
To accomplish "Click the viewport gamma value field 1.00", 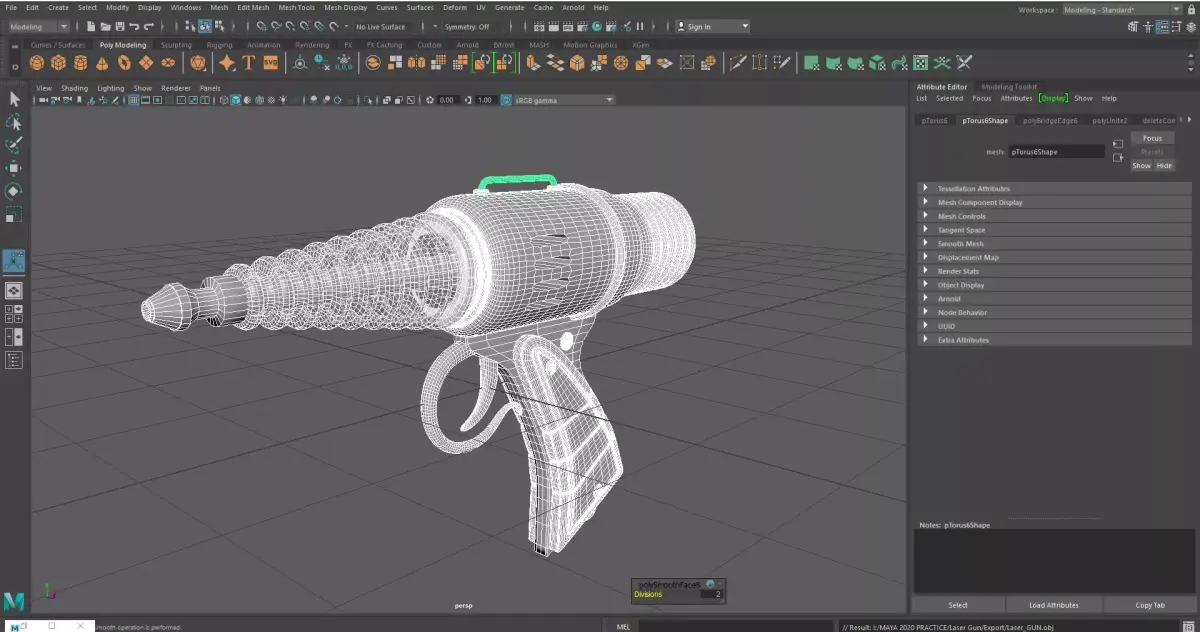I will click(485, 100).
